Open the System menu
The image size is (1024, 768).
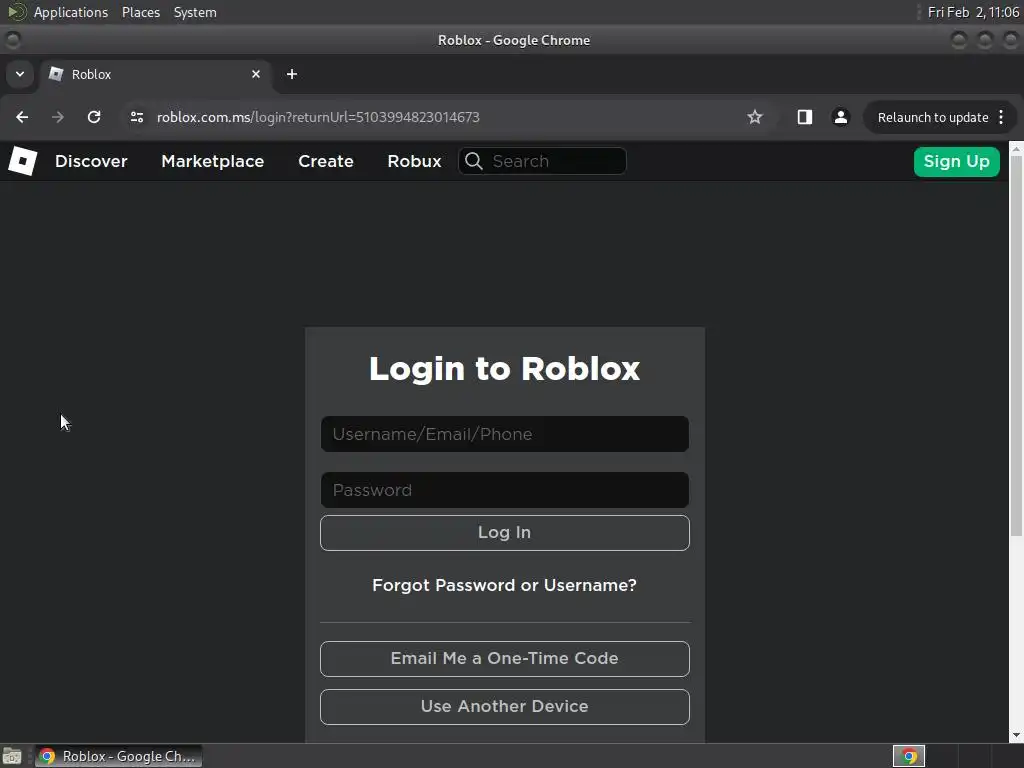[x=195, y=12]
